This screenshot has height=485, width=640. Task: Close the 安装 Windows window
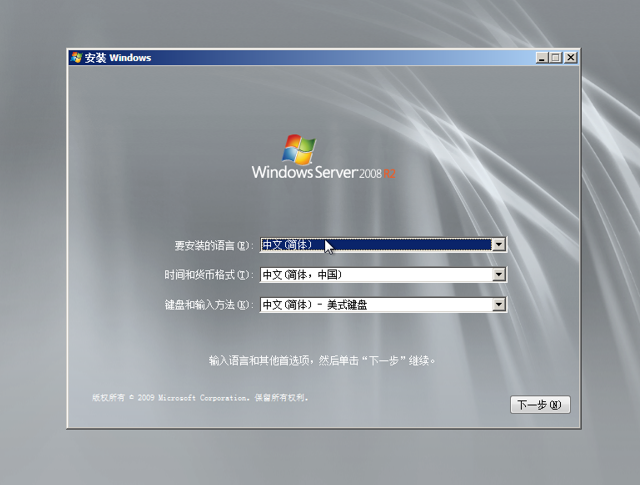[570, 58]
